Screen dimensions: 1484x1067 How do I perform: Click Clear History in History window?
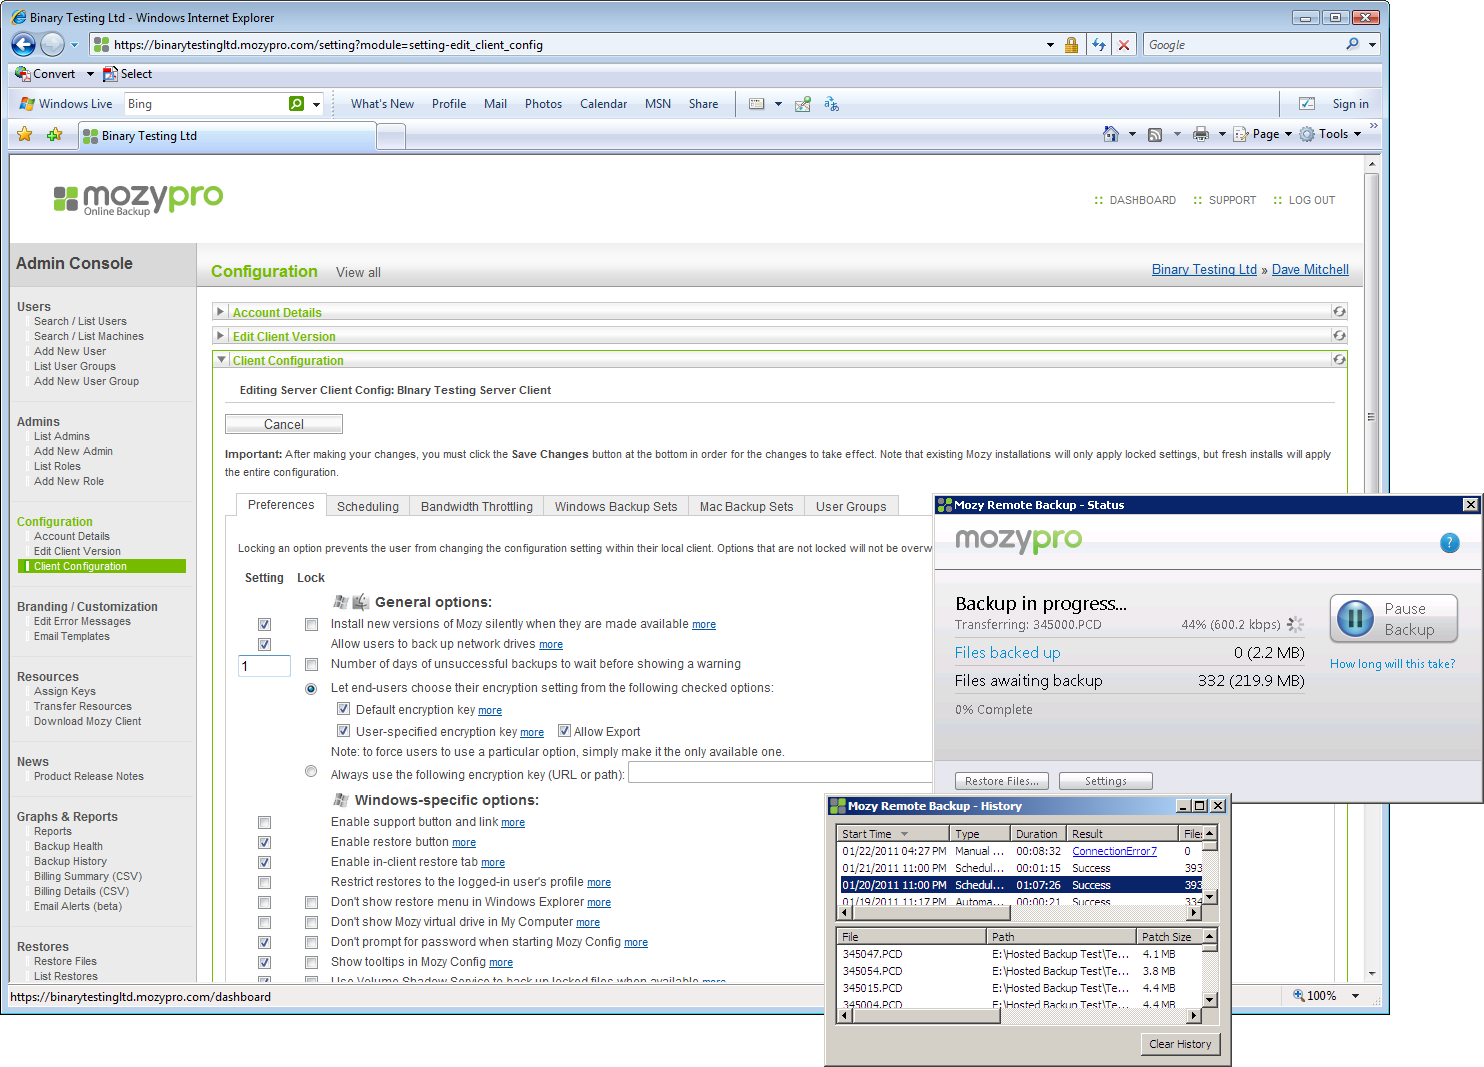1180,1044
